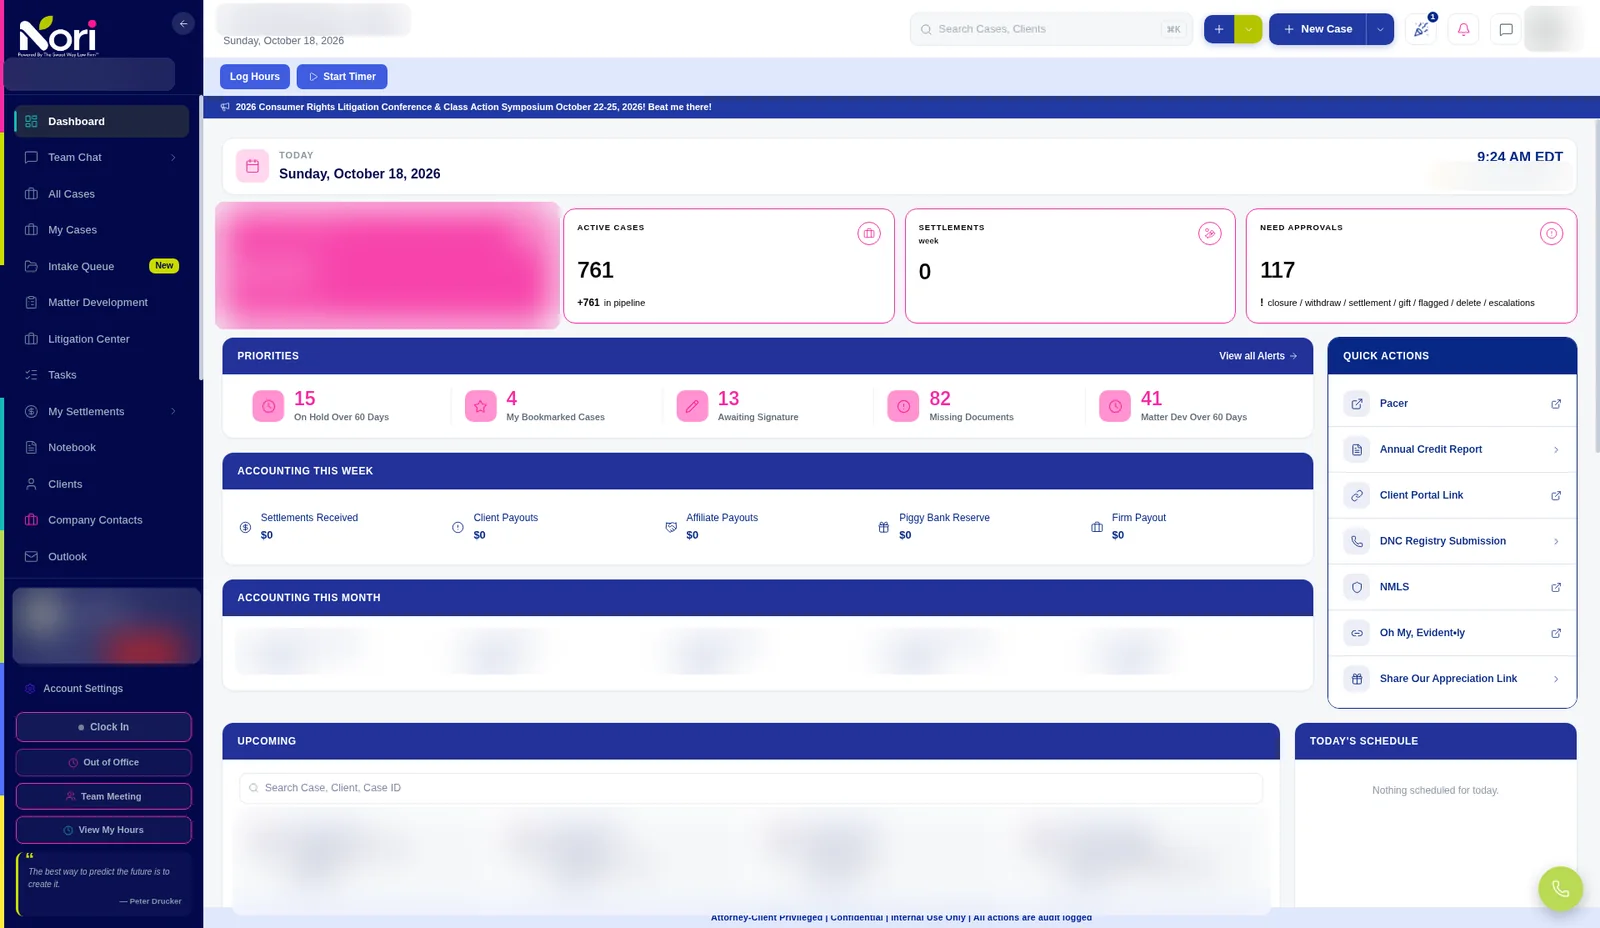Expand the New Case dropdown arrow
The image size is (1600, 928).
pyautogui.click(x=1380, y=29)
